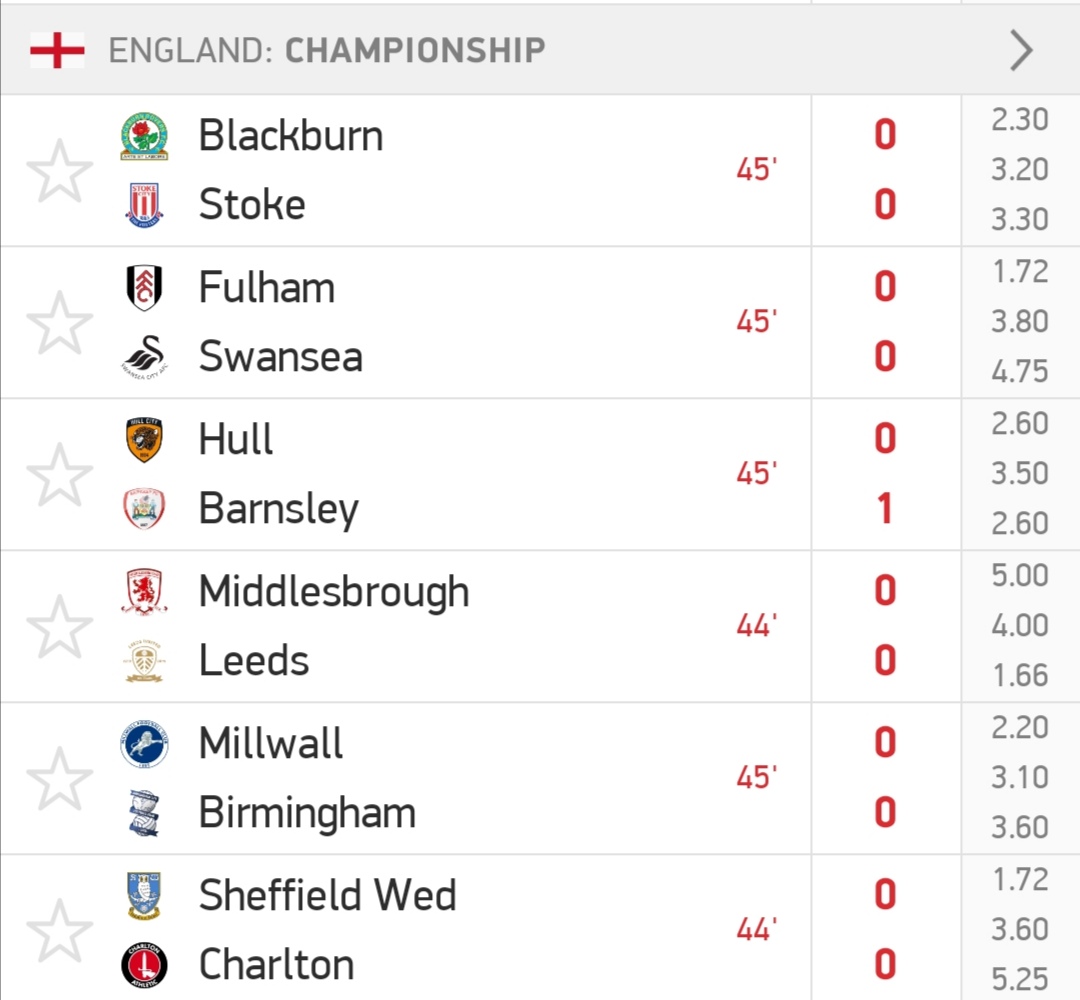Toggle favorite star for Middlesbrough vs Leeds
Screen dimensions: 1080x1000
[59, 627]
